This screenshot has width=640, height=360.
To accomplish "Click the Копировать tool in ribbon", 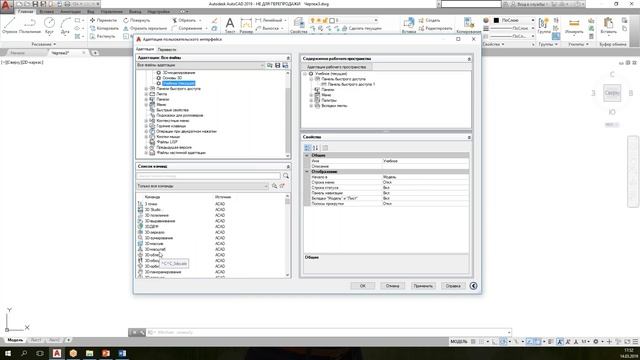I will coord(104,28).
